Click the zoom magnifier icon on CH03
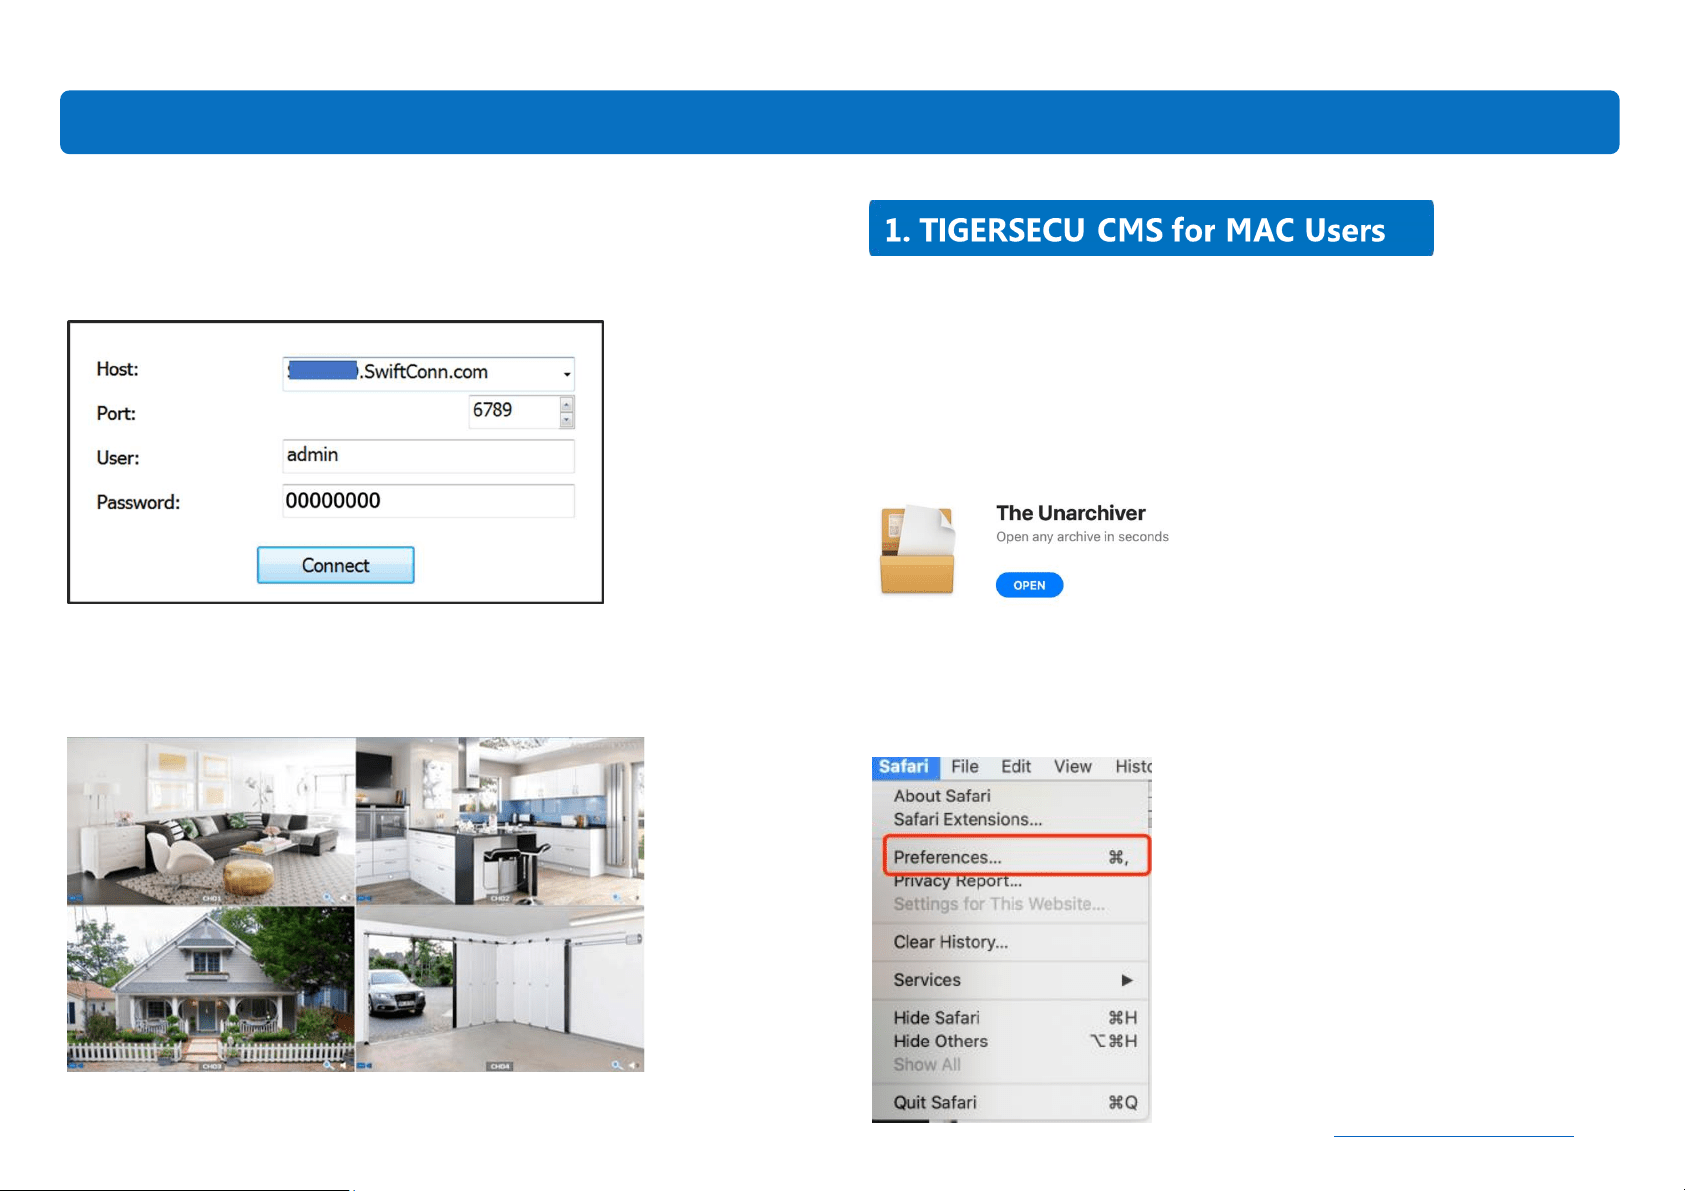This screenshot has width=1685, height=1191. [x=328, y=1066]
